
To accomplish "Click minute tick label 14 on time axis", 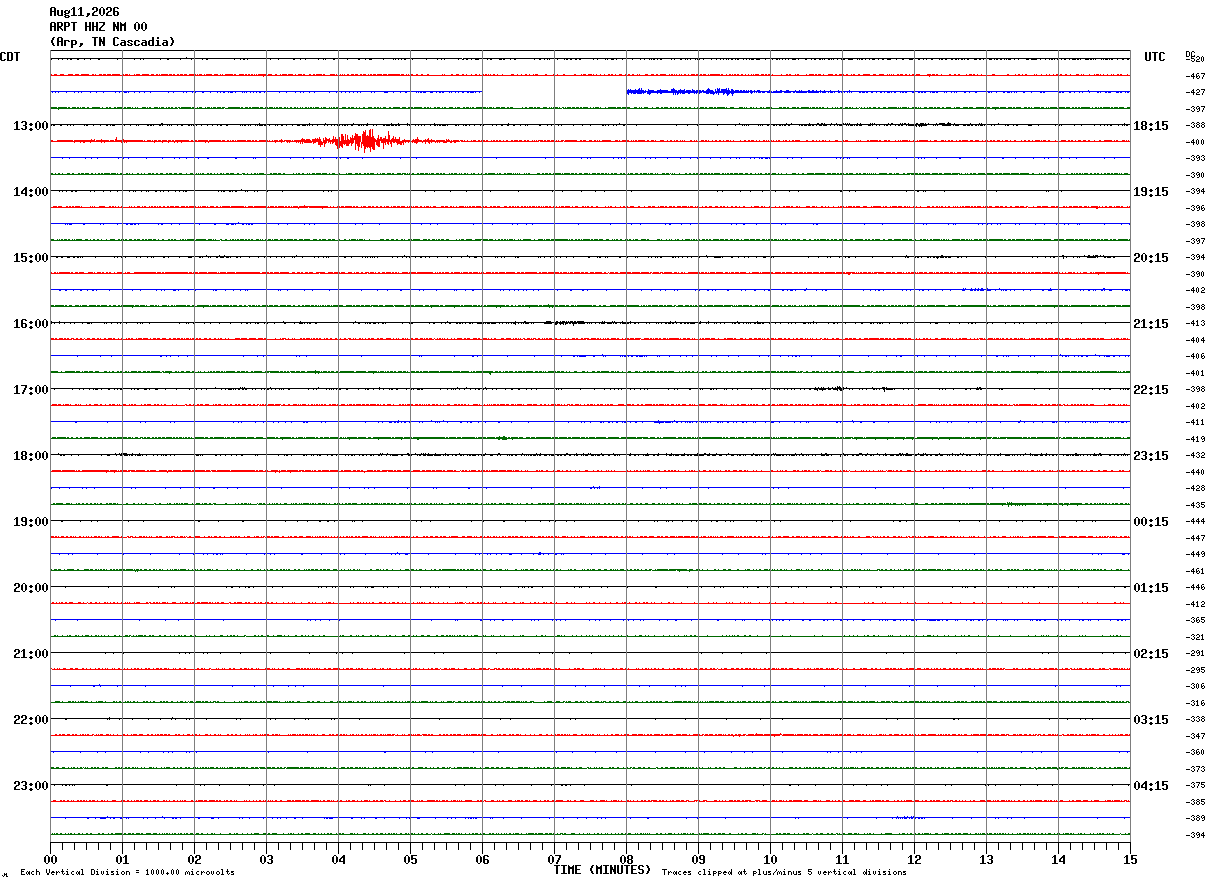I will pyautogui.click(x=1058, y=859).
